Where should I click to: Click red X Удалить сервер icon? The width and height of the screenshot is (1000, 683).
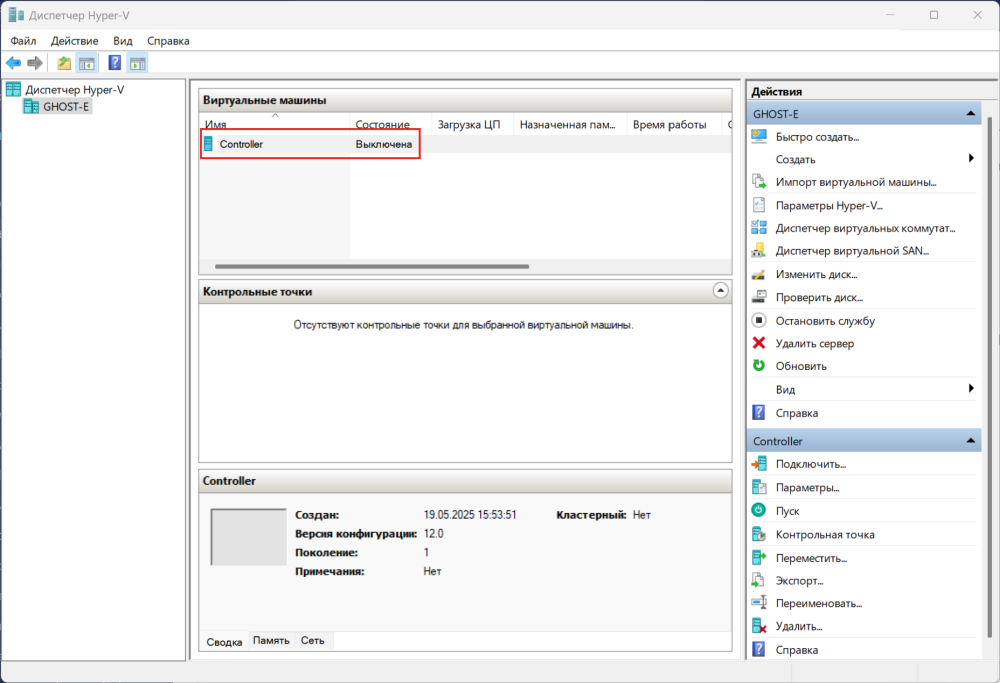tap(759, 343)
